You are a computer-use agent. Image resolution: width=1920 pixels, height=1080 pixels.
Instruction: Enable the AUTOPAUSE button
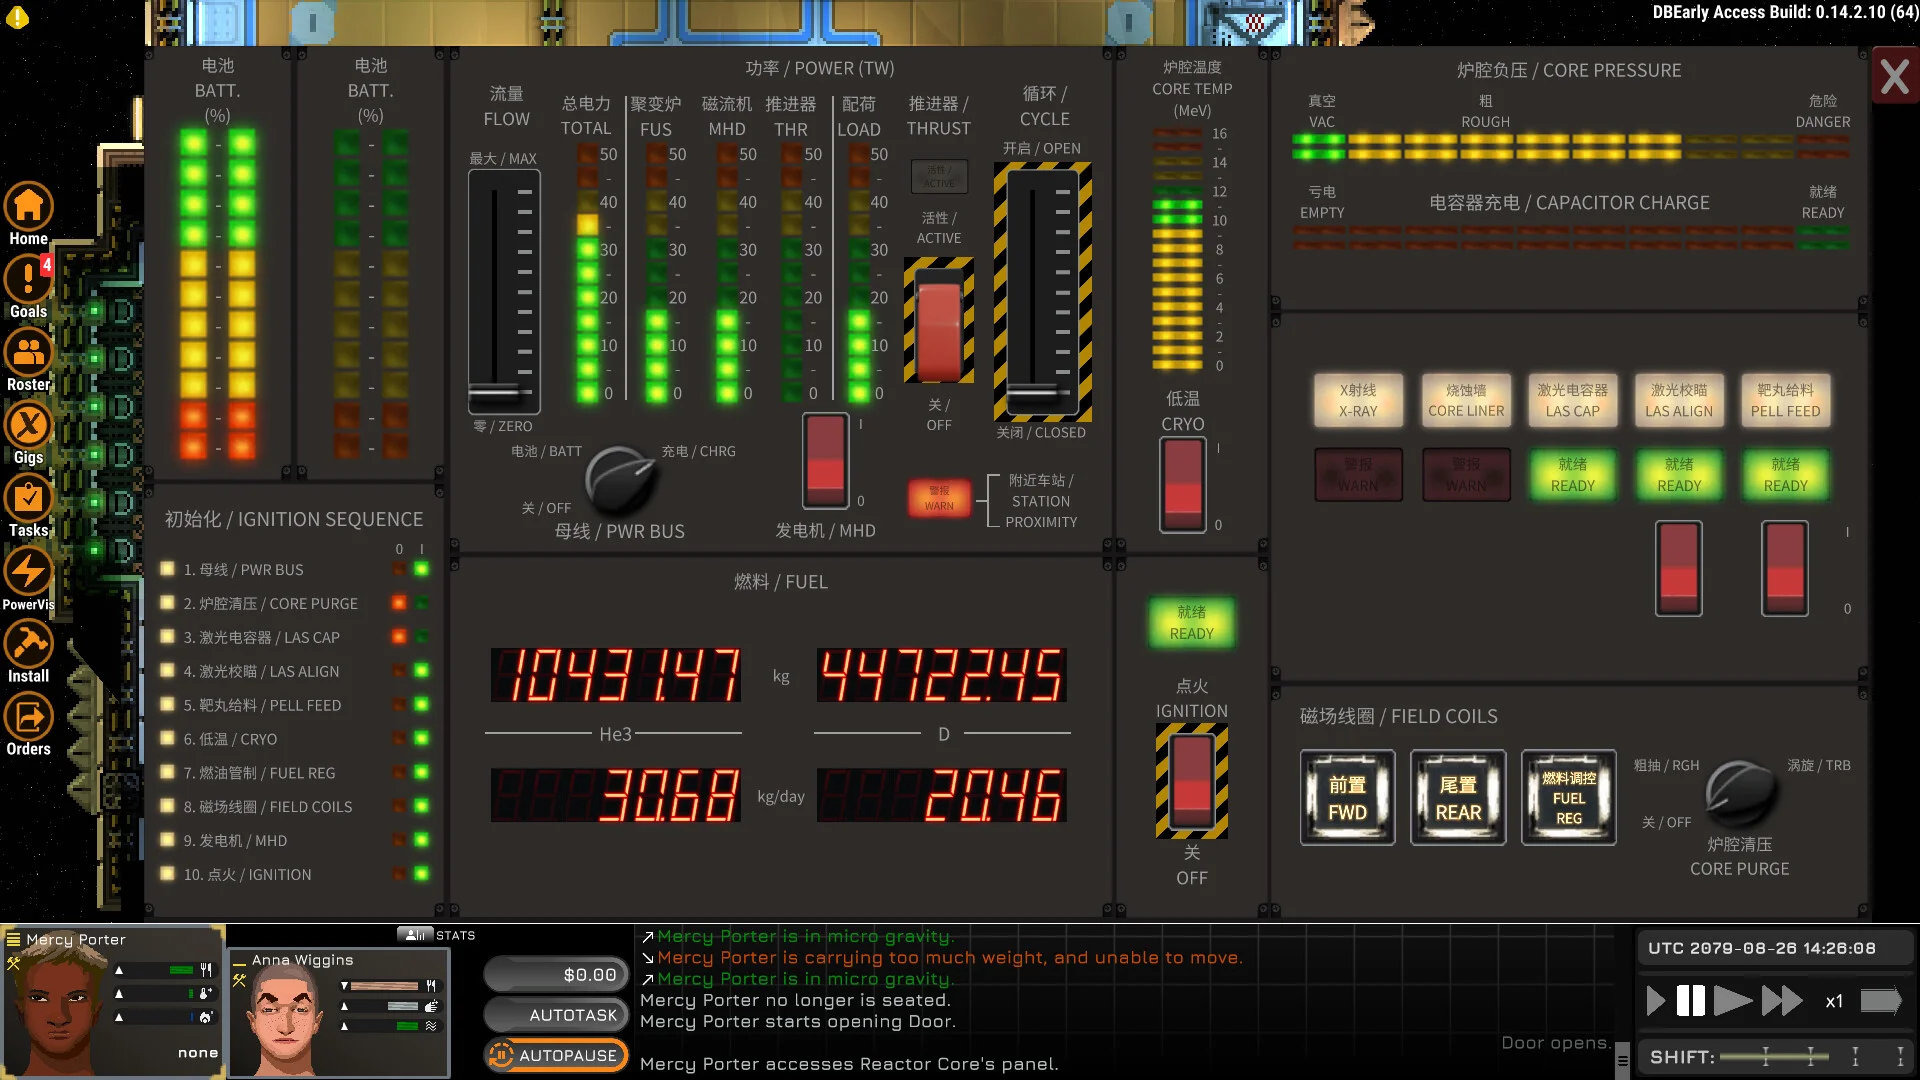[557, 1055]
